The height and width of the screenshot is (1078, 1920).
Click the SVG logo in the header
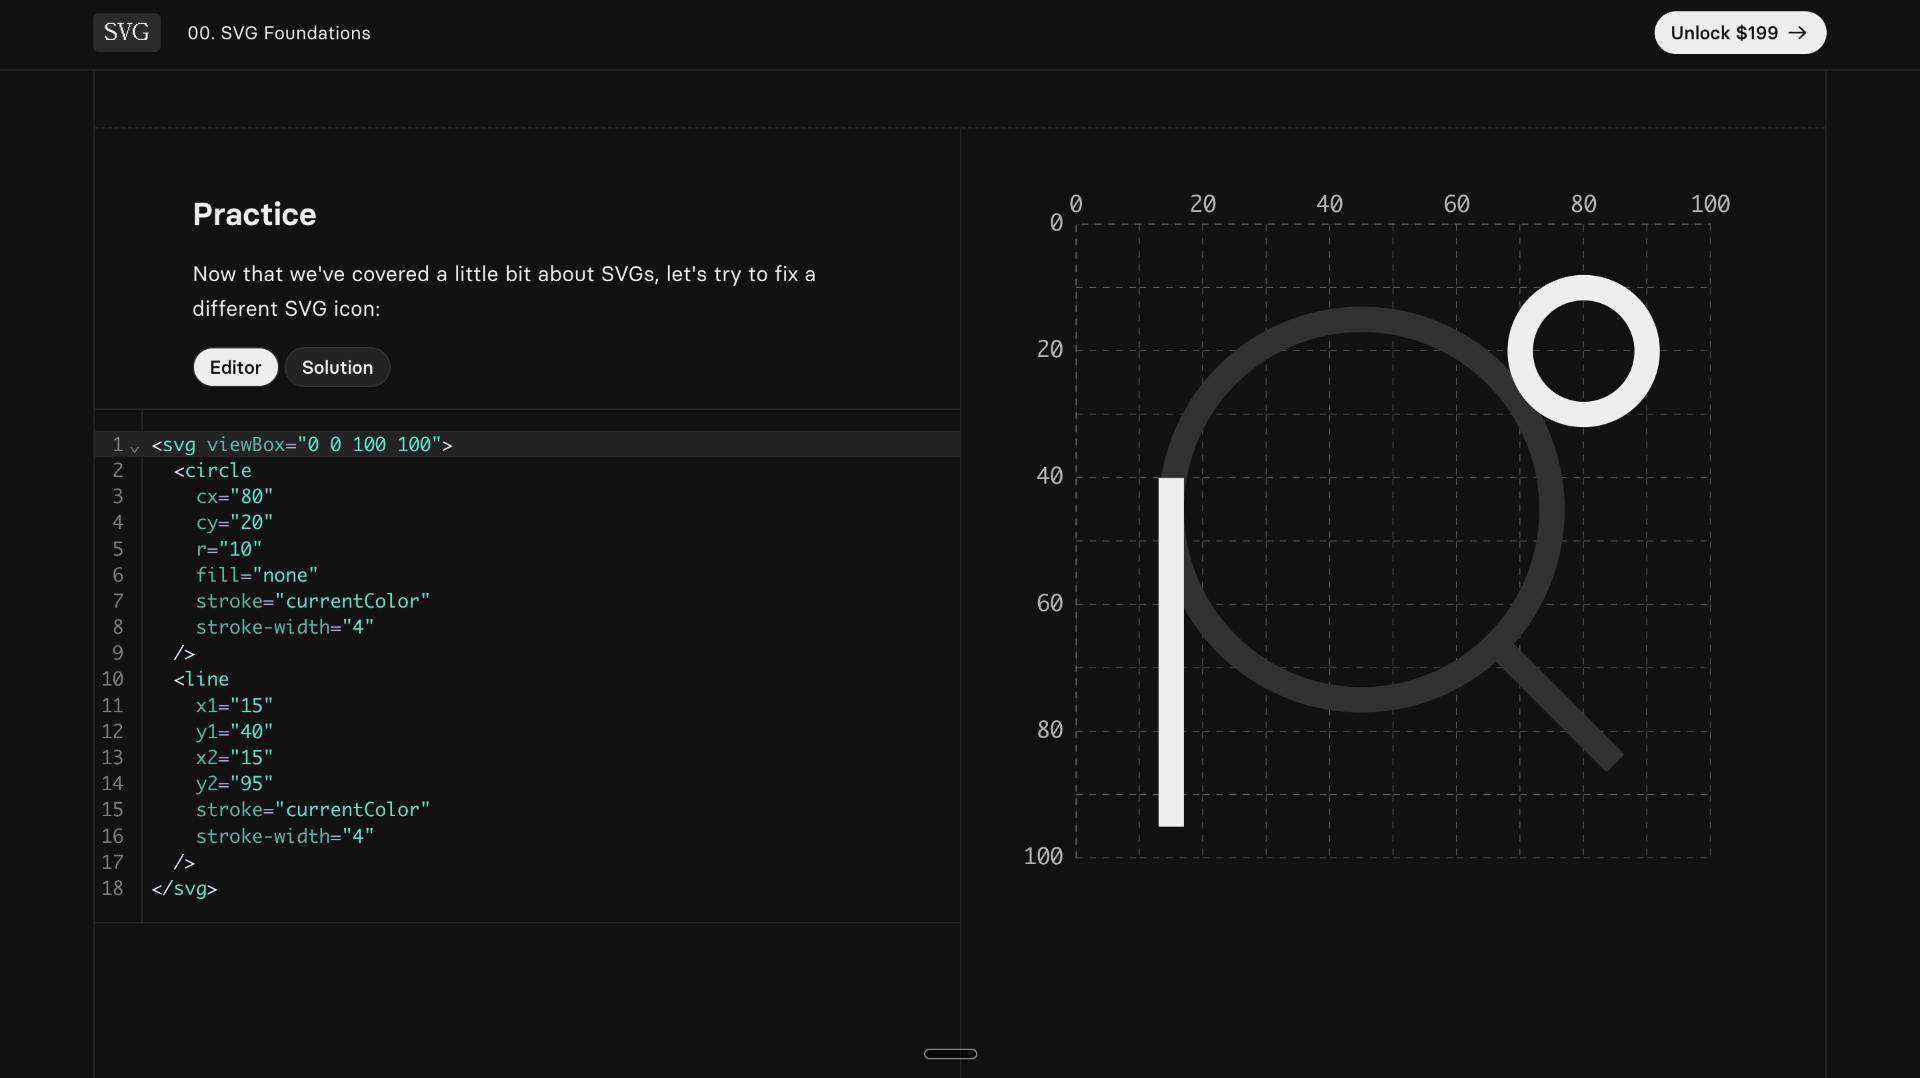tap(126, 32)
